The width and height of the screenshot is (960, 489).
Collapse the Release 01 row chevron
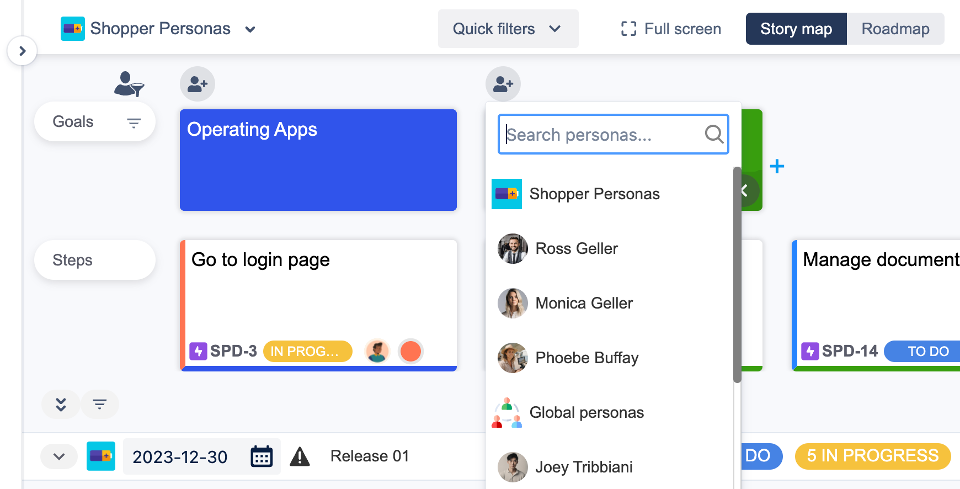tap(59, 457)
